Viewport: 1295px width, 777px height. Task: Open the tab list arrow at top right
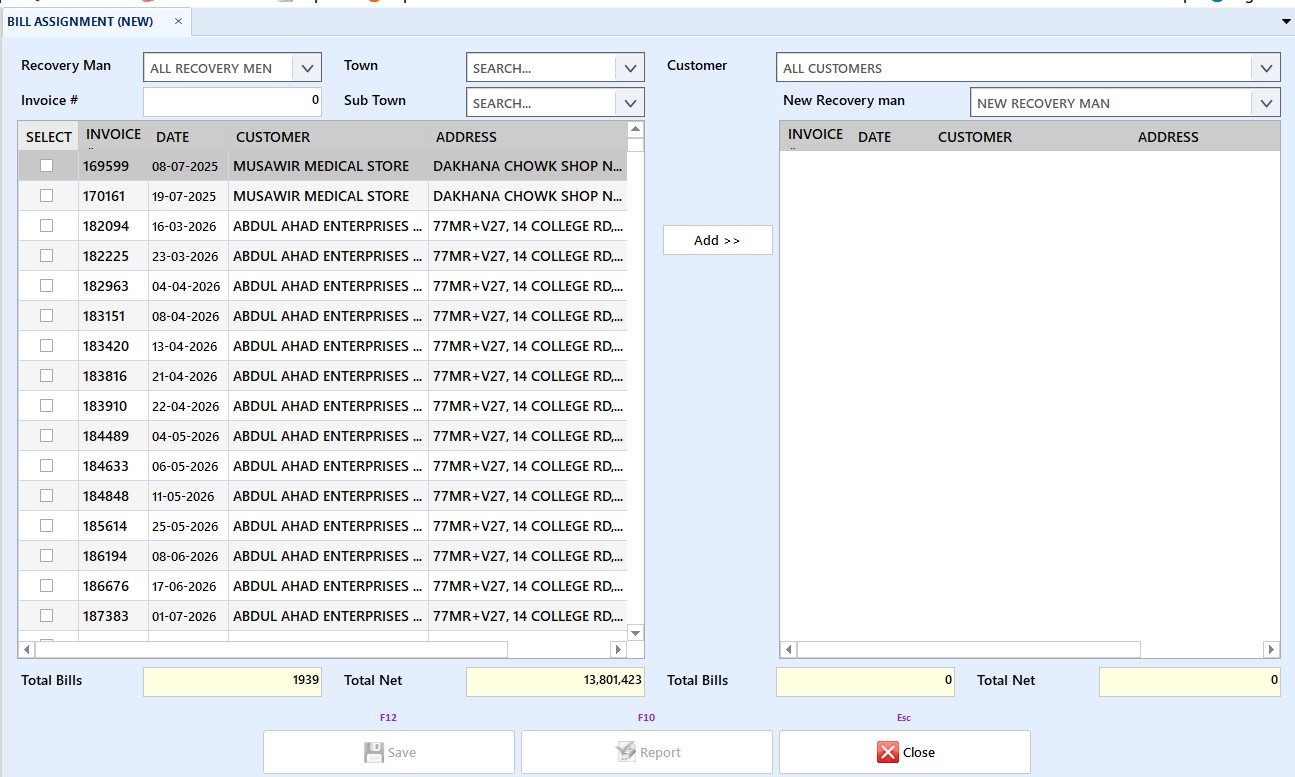[x=1286, y=21]
